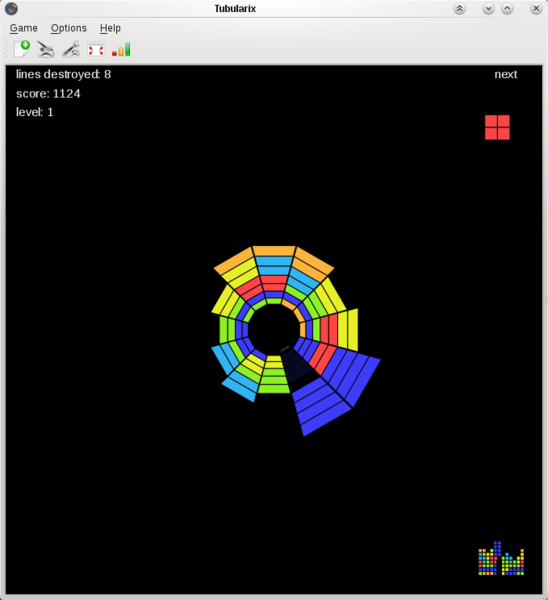Toggle fullscreen with the red arrows icon
Viewport: 548px width, 600px height.
click(96, 50)
